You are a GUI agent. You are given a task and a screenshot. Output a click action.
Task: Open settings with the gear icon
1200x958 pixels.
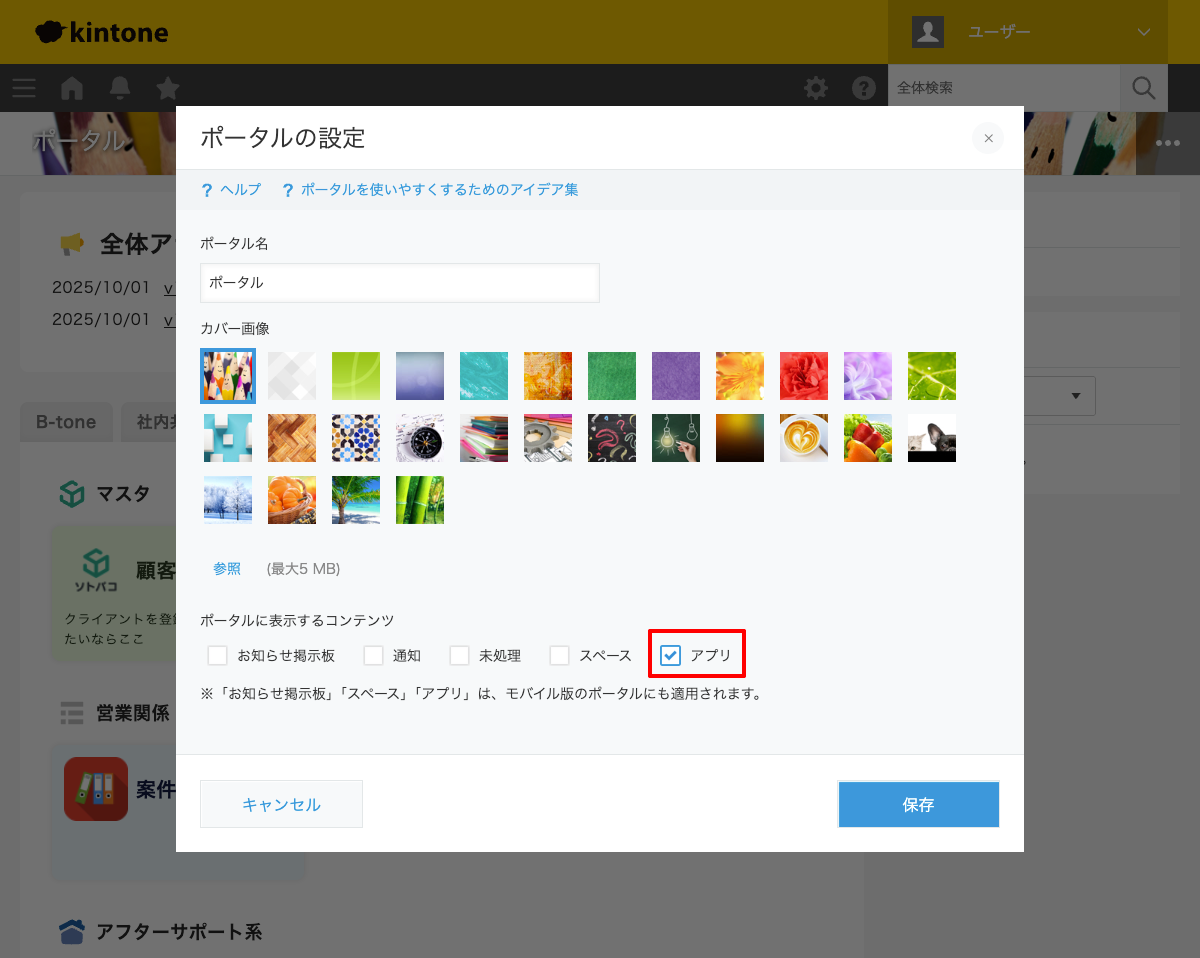tap(815, 88)
